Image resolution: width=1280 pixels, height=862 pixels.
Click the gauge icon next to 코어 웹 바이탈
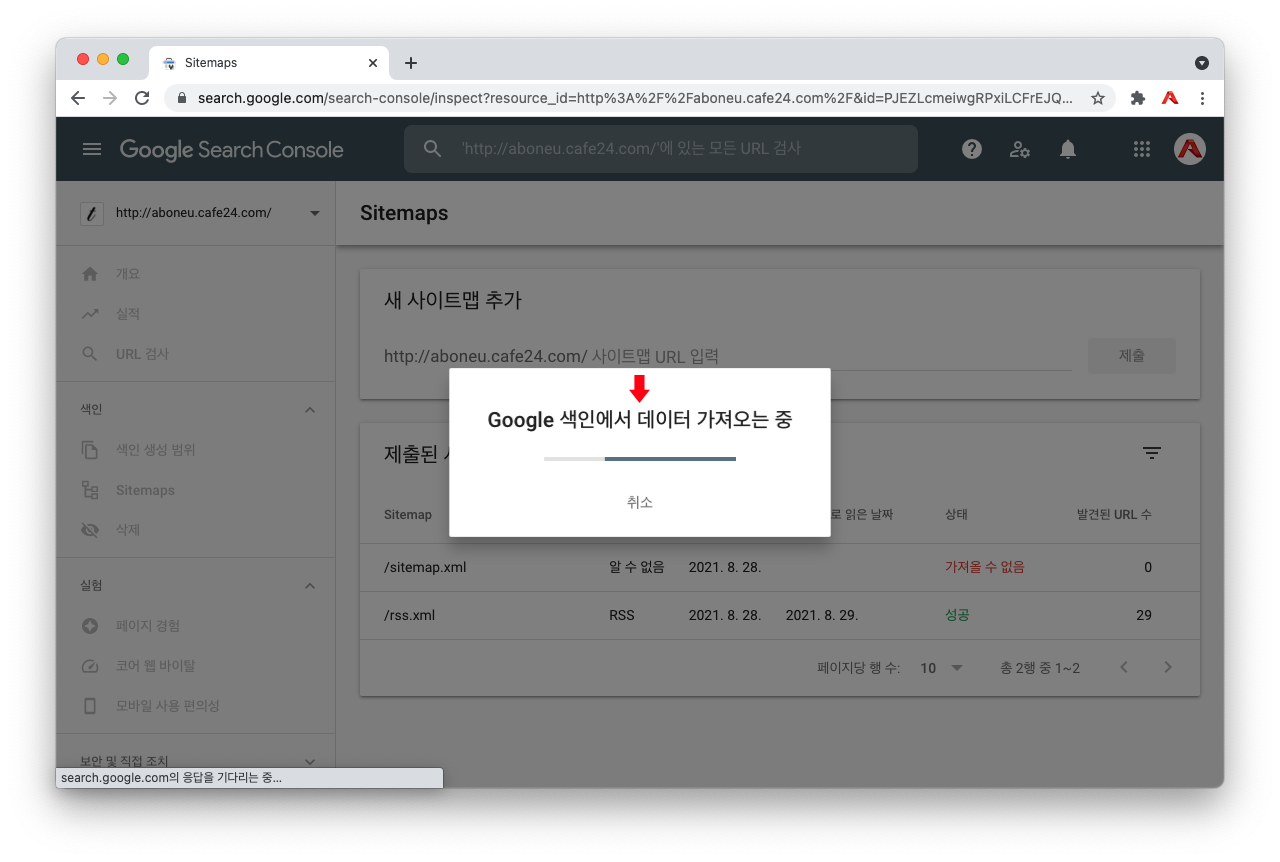90,666
